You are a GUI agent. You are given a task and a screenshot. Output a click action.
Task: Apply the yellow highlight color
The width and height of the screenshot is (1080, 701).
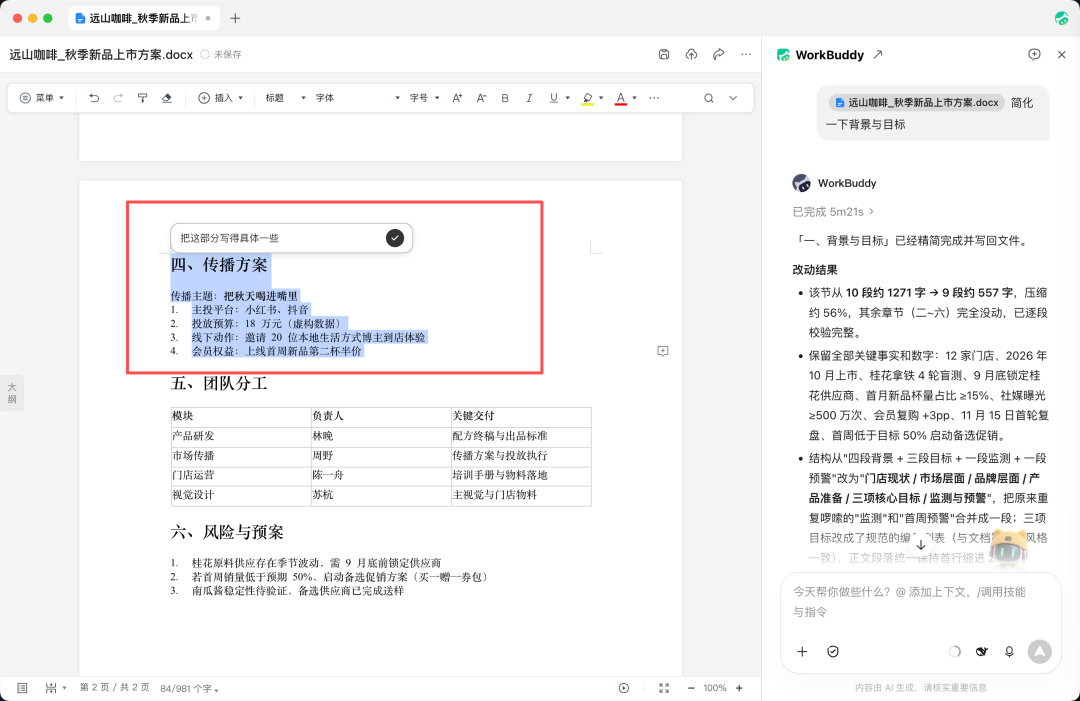pos(588,98)
